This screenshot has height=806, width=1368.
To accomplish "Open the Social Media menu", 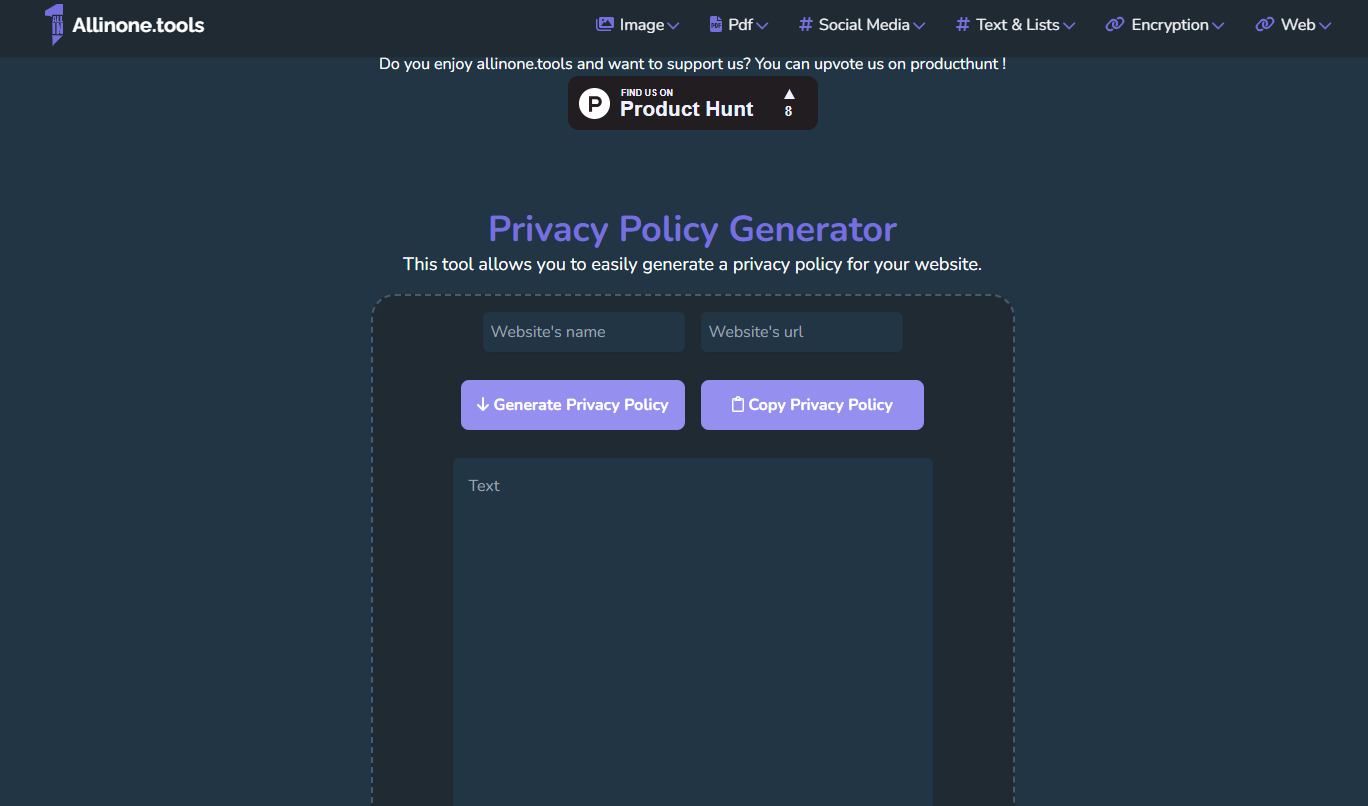I will 861,23.
